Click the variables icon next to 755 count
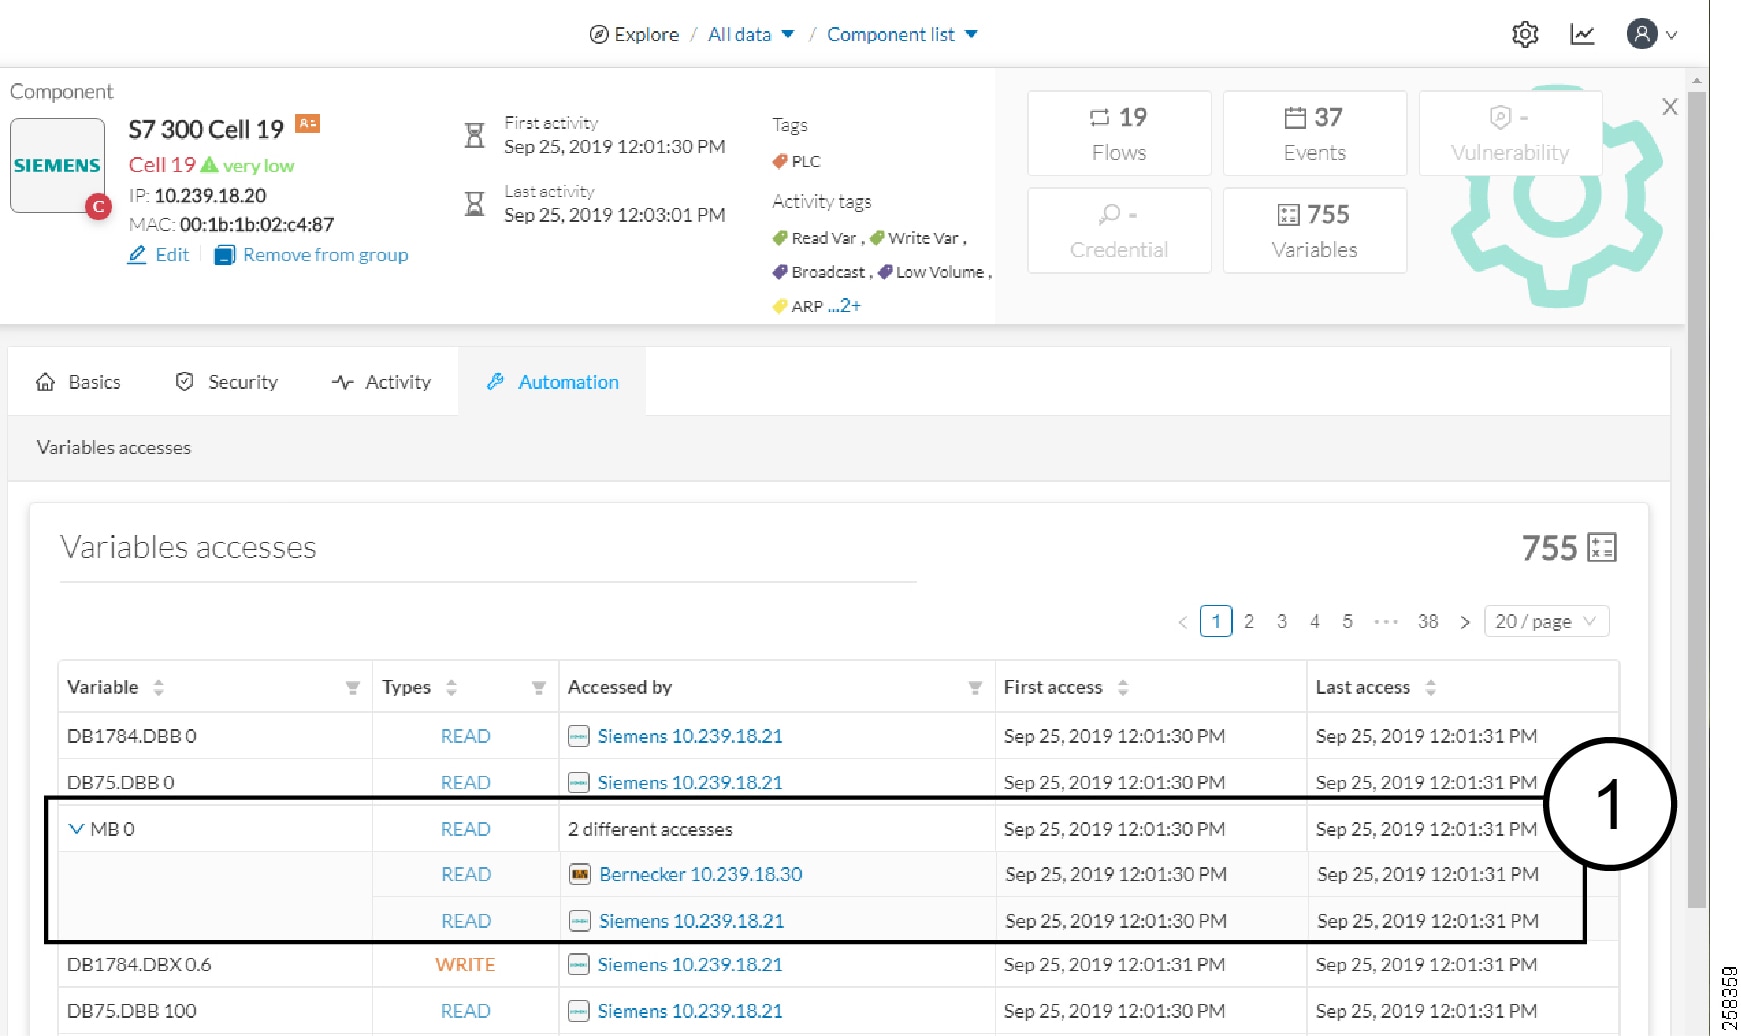This screenshot has width=1741, height=1036. (1601, 547)
